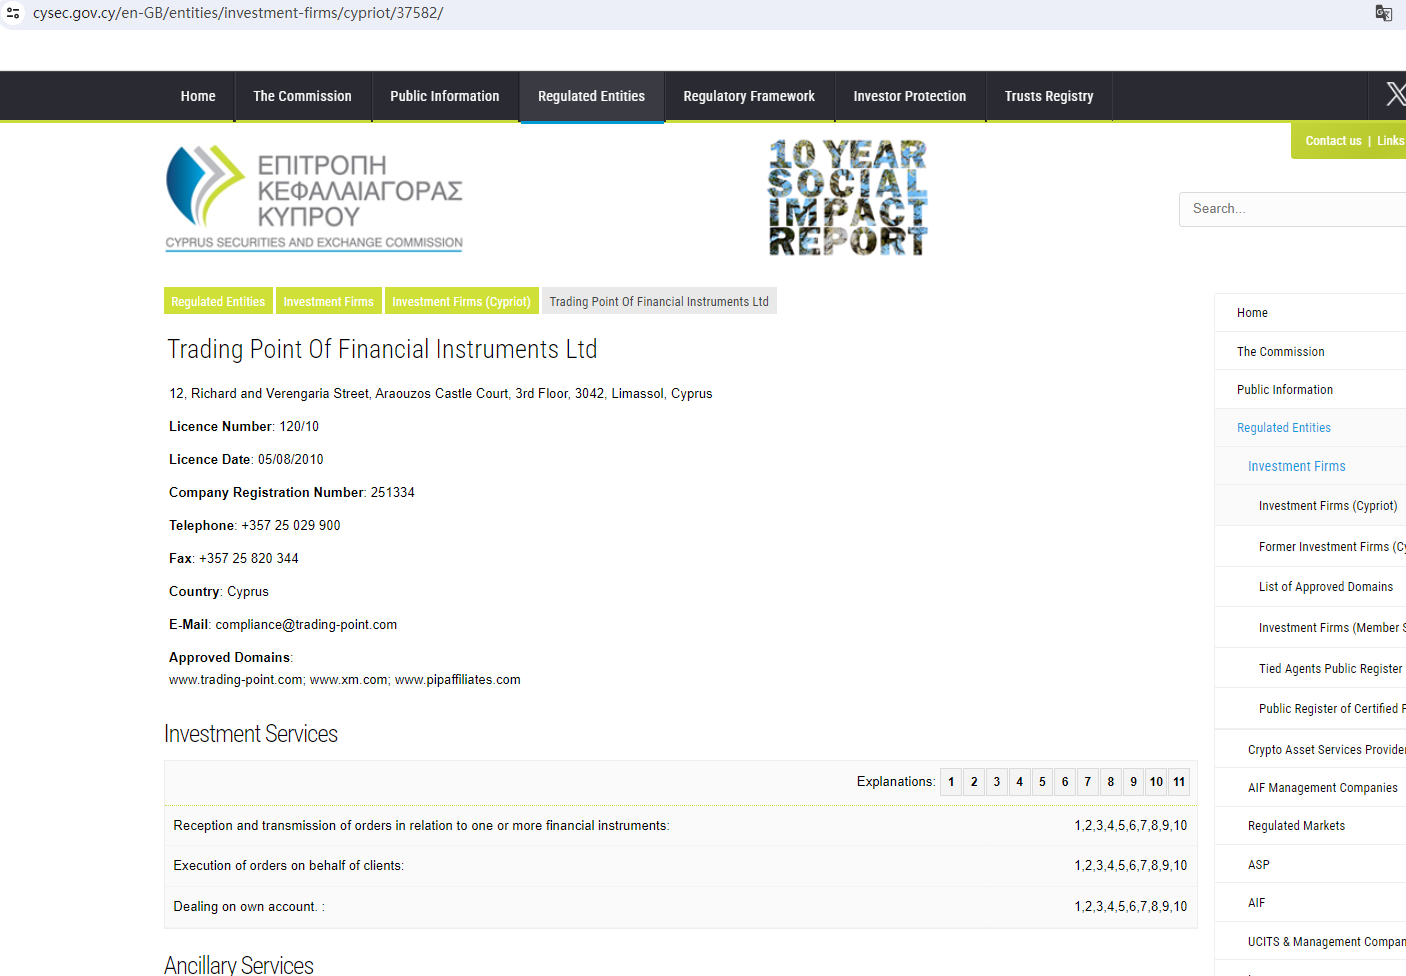Select Regulated Entities in sidebar menu
Viewport: 1406px width, 976px height.
(x=1310, y=428)
